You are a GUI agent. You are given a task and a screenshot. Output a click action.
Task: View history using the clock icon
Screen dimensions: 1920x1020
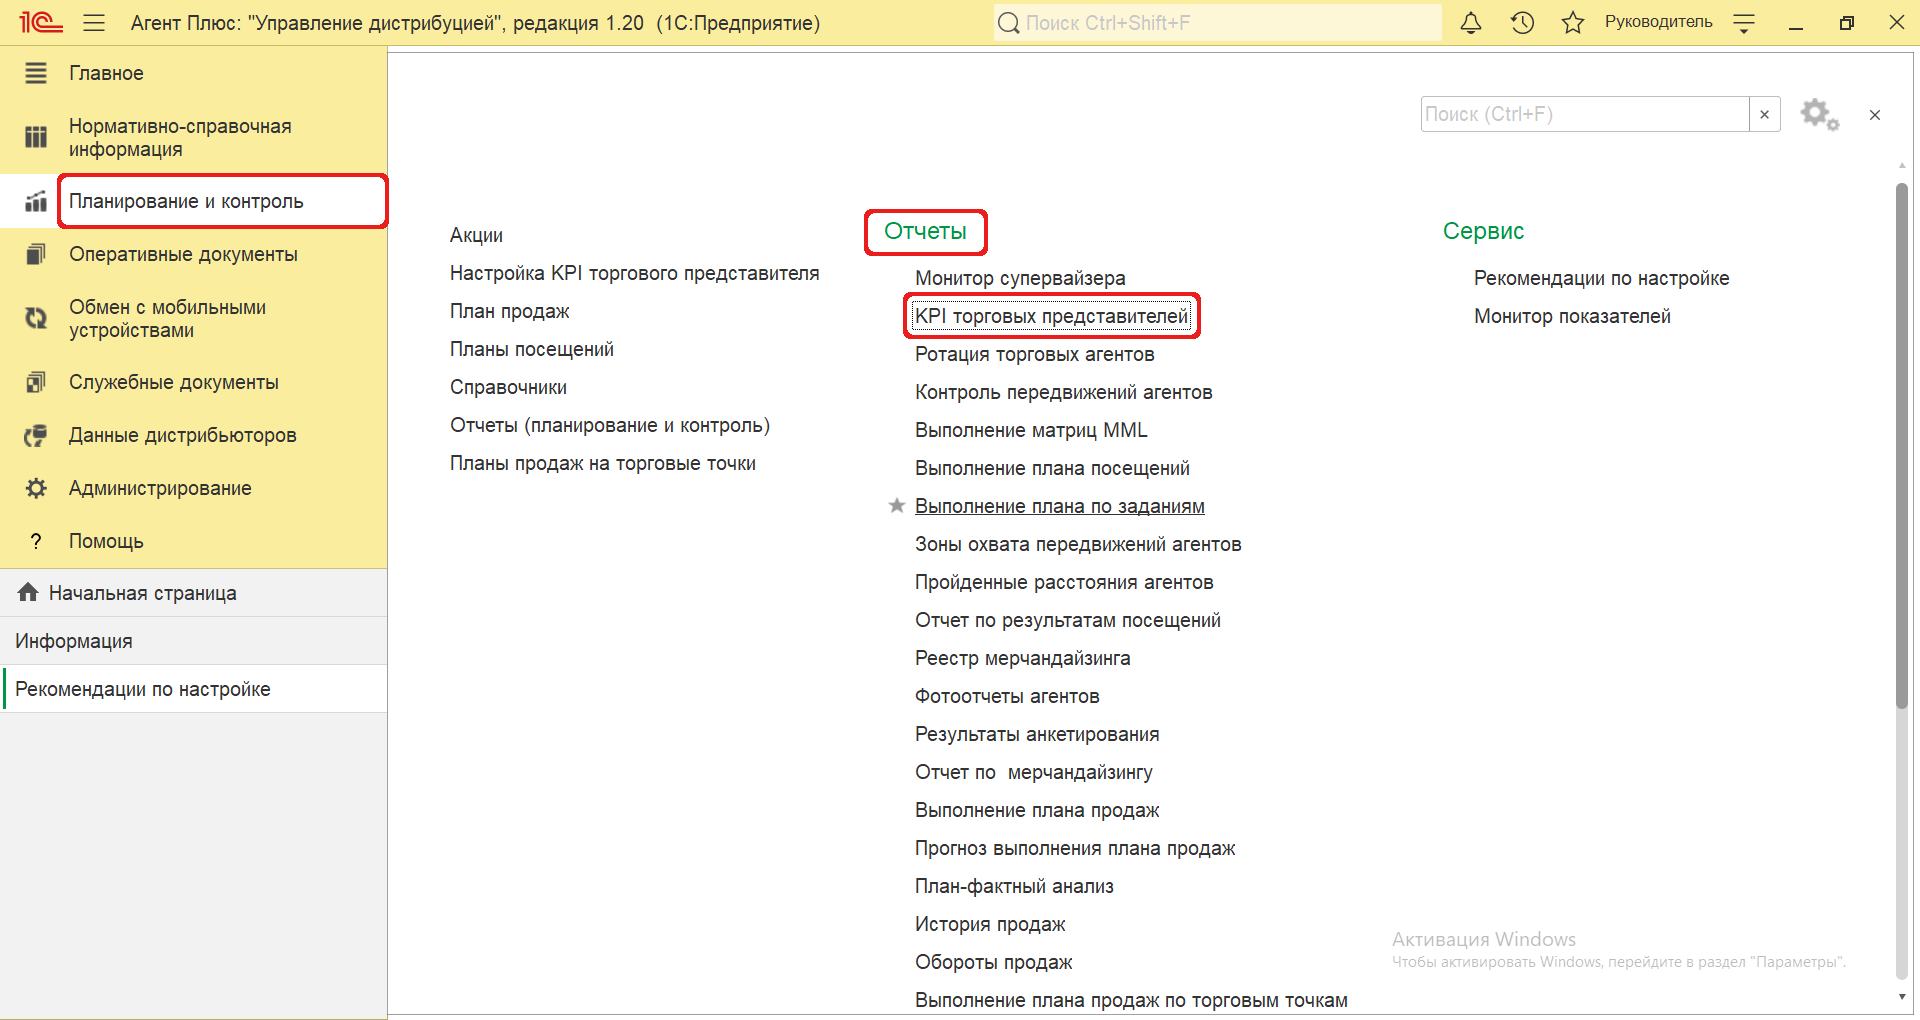click(x=1521, y=22)
